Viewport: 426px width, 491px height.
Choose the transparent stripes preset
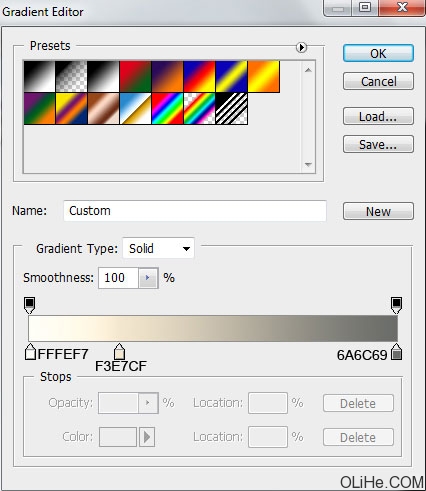[x=231, y=109]
